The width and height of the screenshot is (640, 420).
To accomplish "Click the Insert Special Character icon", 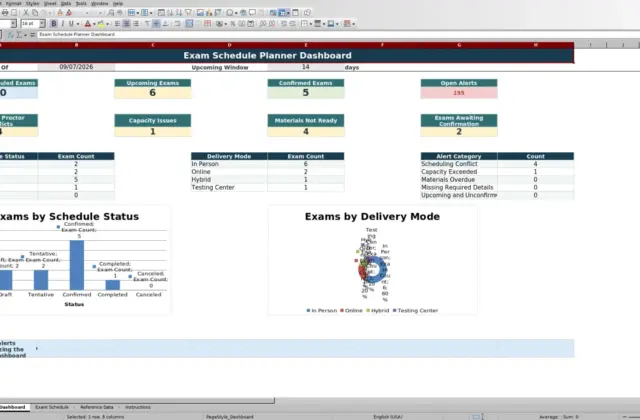I will (230, 13).
